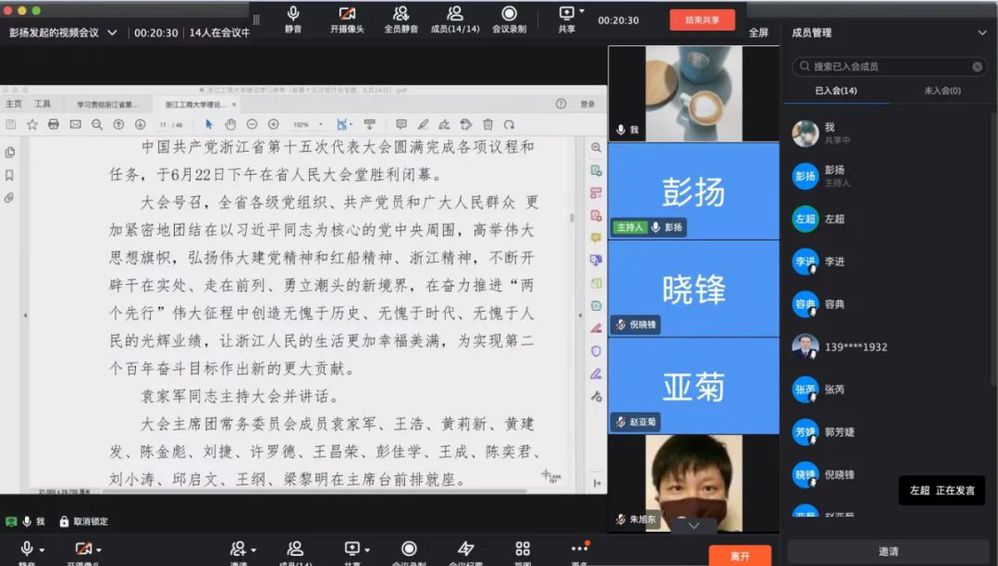Click the bookmark star icon in PDF toolbar

coord(32,124)
